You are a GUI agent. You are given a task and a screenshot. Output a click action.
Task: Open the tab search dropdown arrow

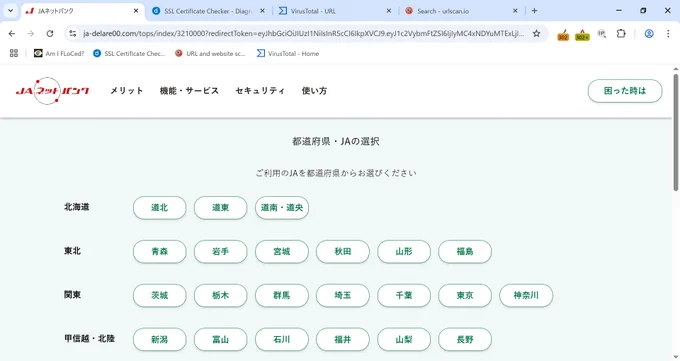tap(10, 10)
